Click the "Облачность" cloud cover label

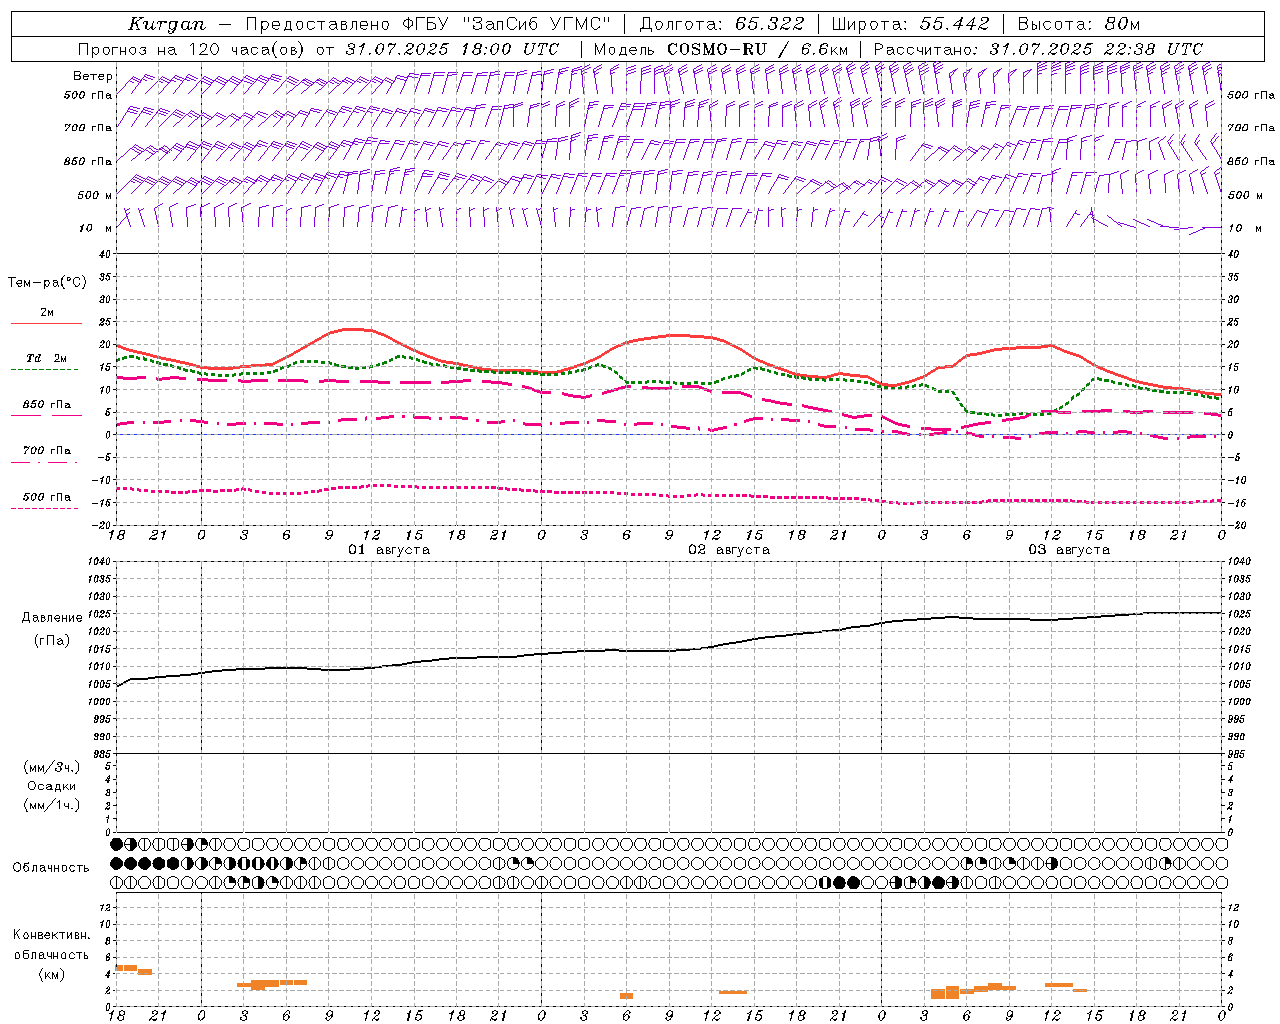pyautogui.click(x=51, y=867)
